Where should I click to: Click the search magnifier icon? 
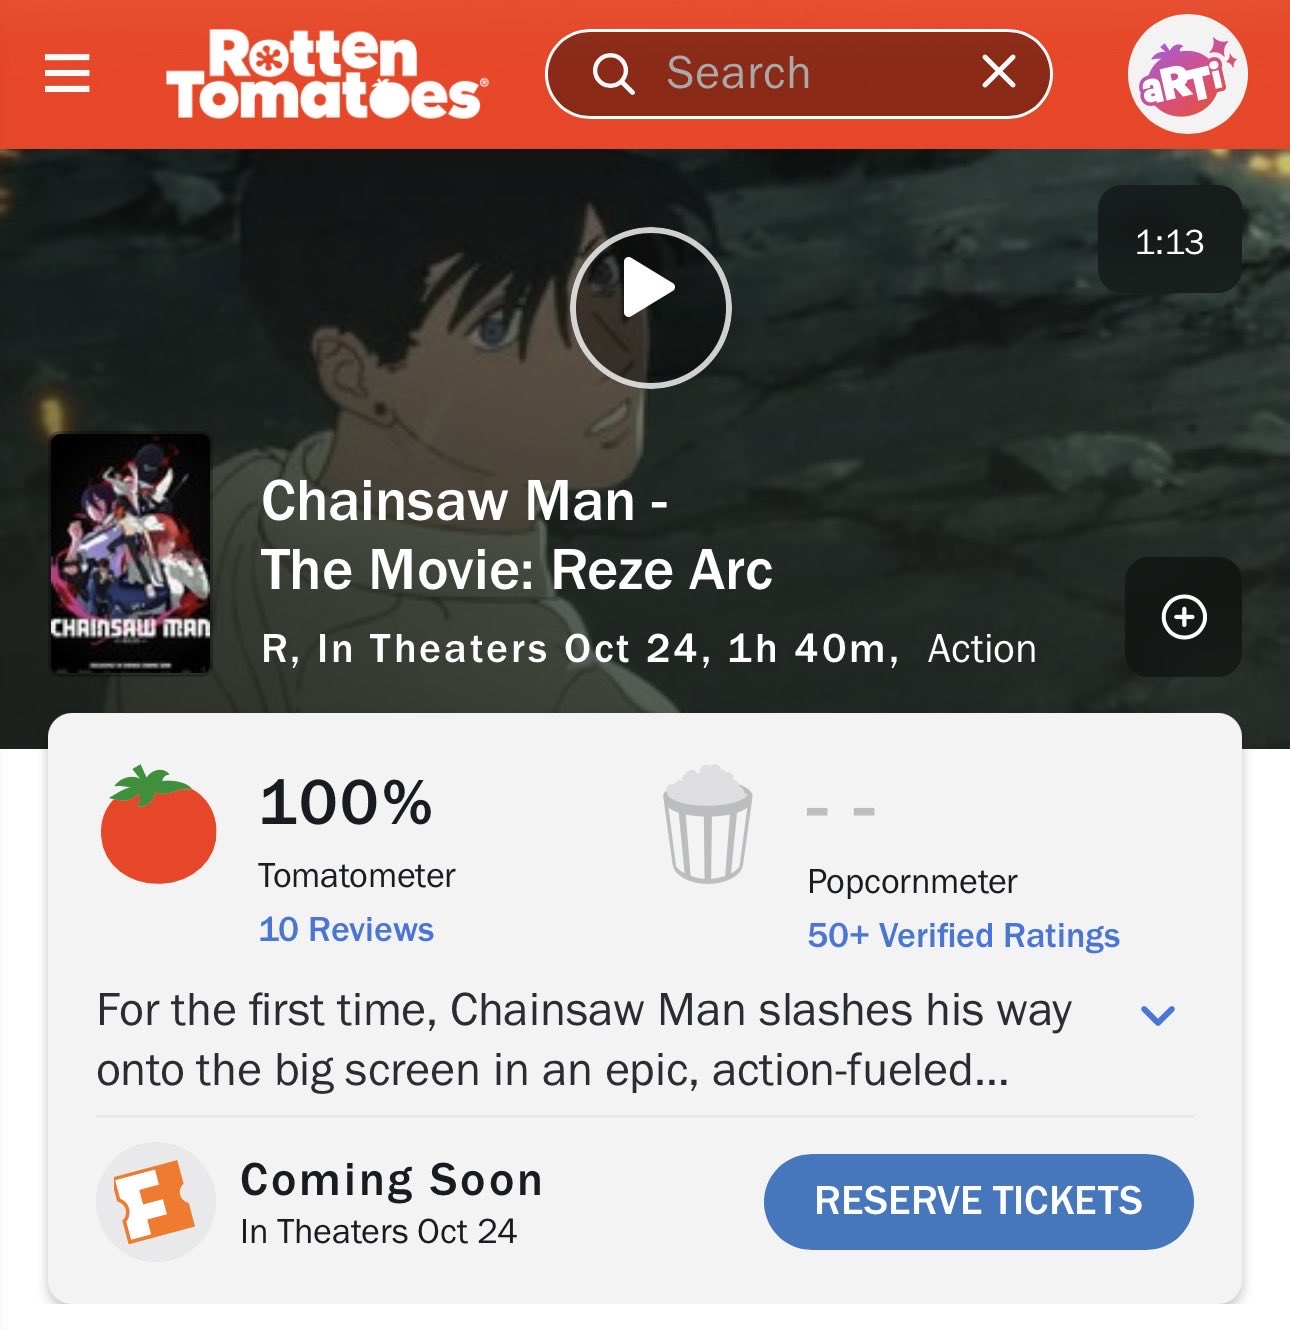613,74
